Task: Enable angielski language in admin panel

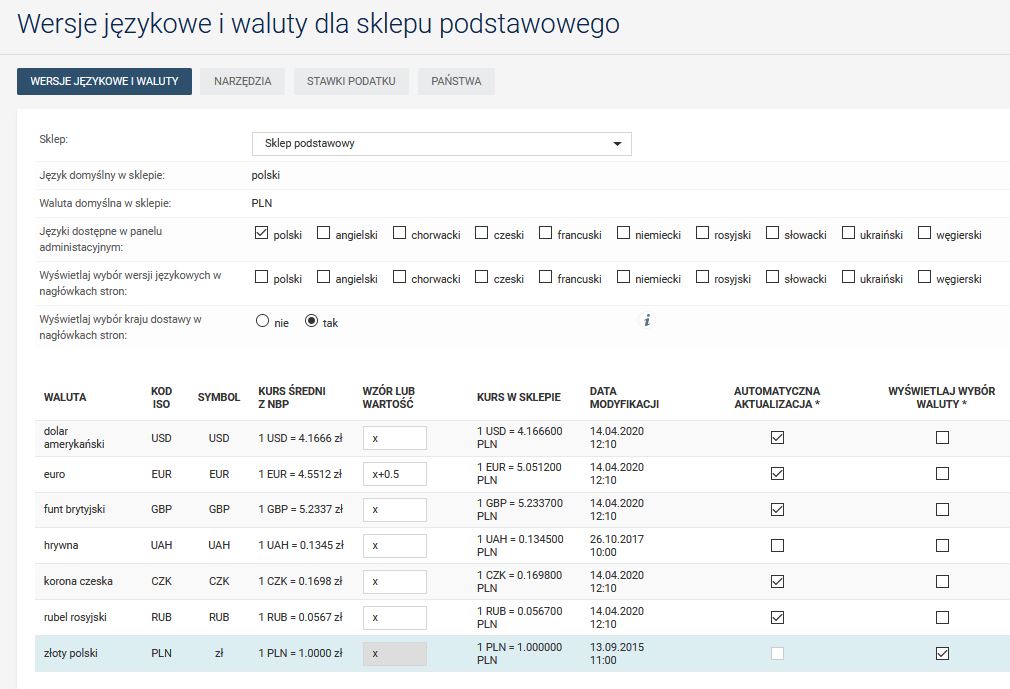Action: (x=324, y=234)
